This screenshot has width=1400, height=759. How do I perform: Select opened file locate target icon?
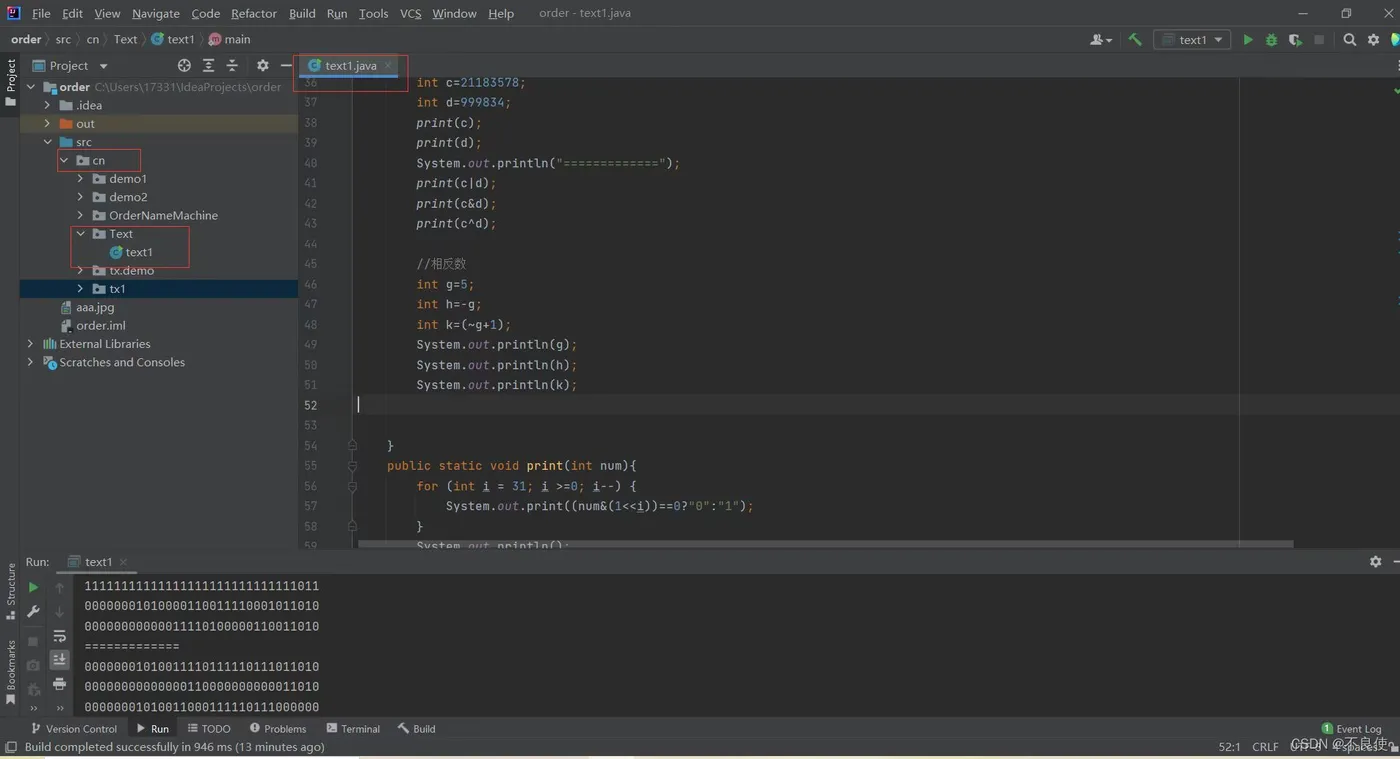(184, 65)
